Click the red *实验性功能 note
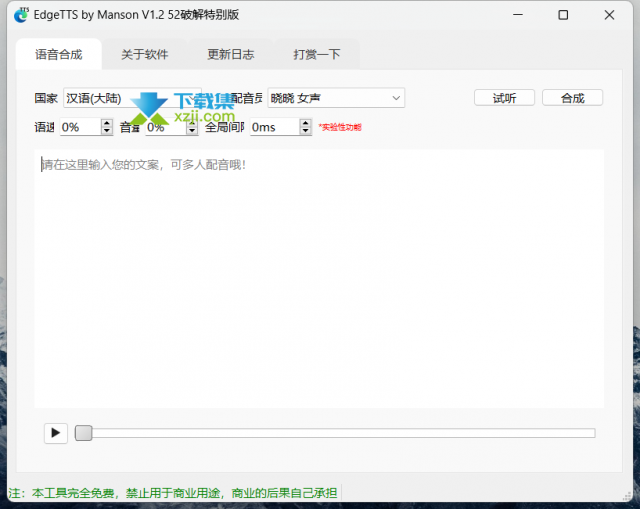 click(340, 127)
